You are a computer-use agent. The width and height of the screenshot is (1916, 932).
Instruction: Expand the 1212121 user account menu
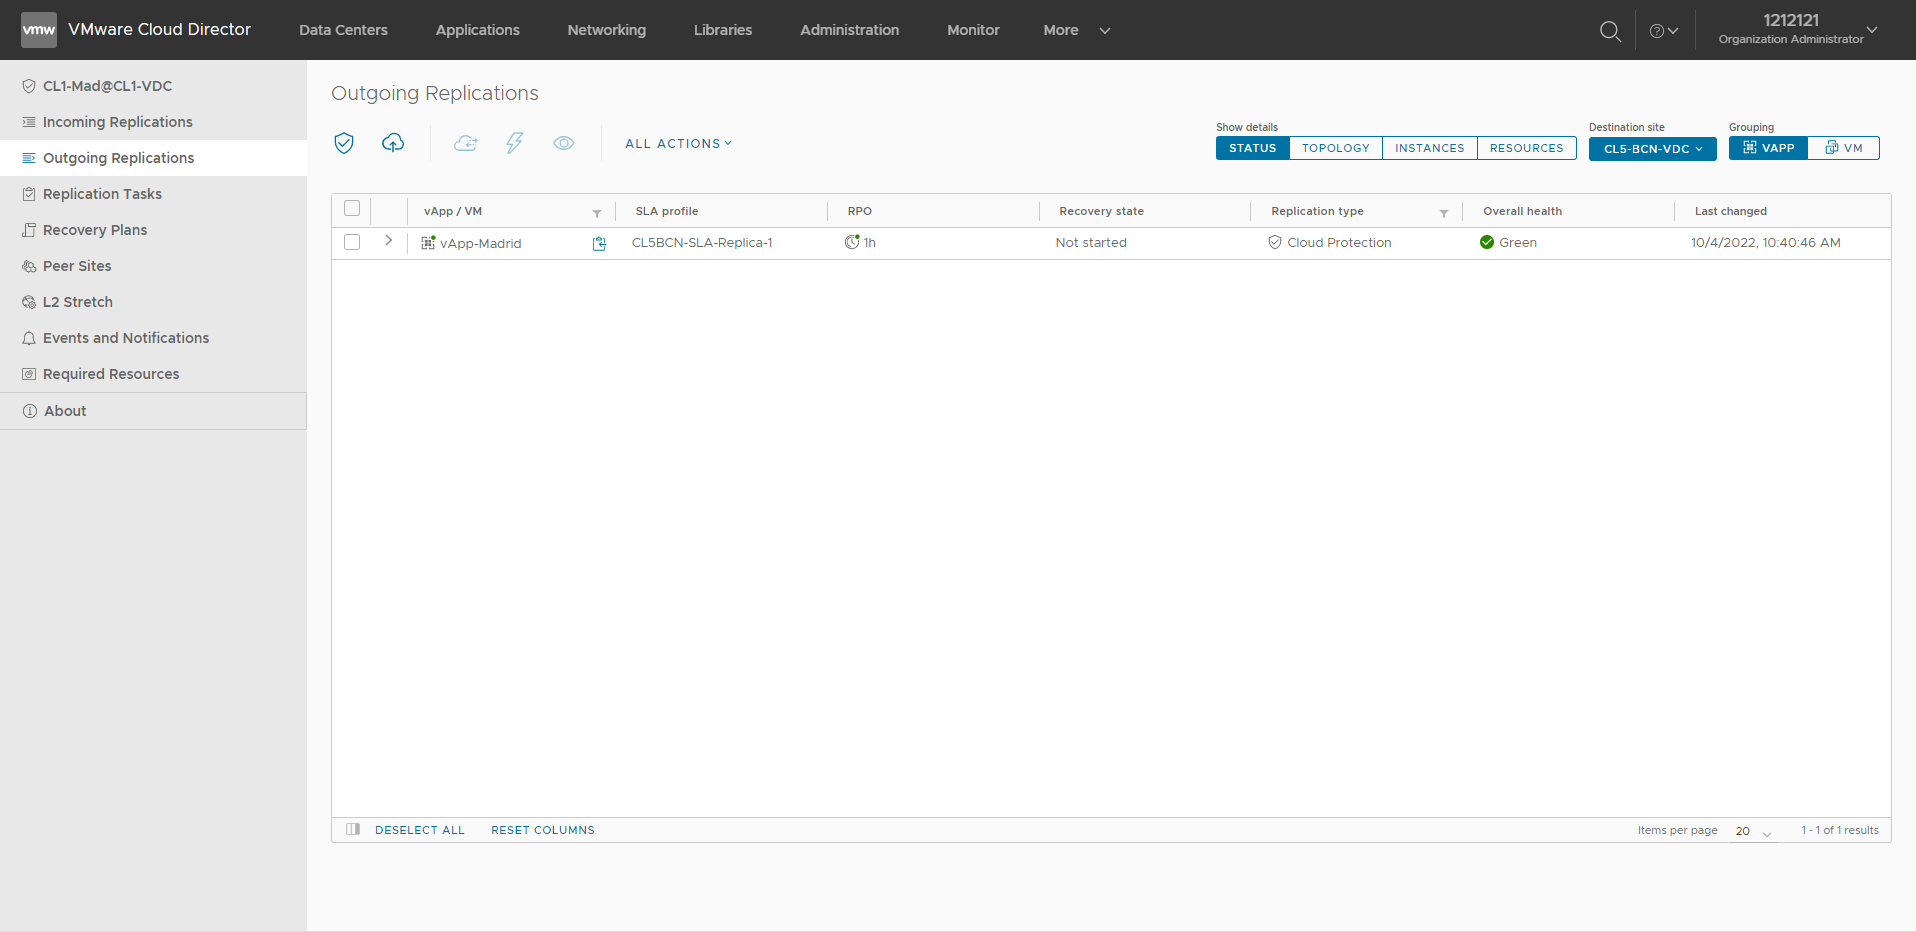tap(1798, 29)
